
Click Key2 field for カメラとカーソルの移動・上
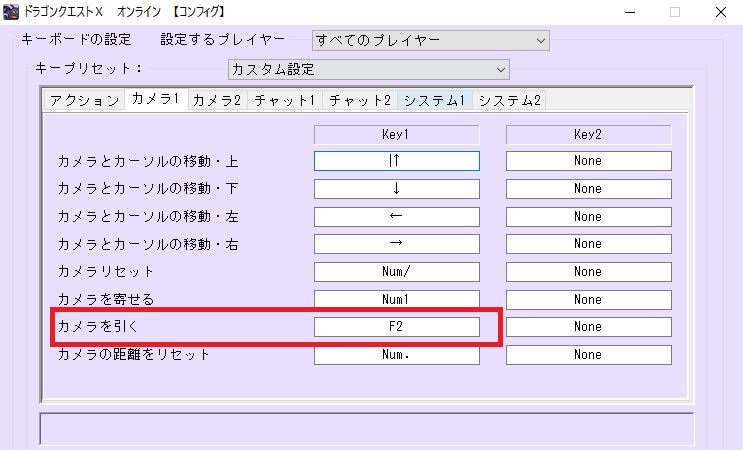point(589,161)
